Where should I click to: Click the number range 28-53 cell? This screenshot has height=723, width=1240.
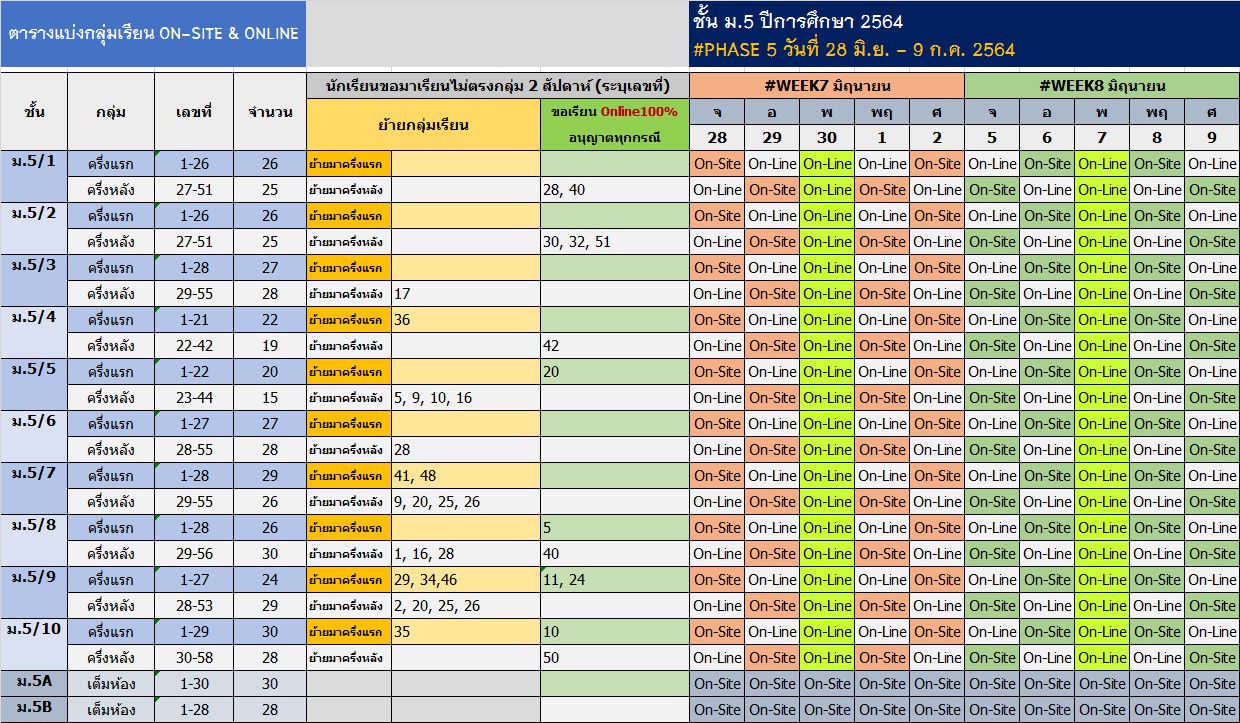click(x=194, y=606)
